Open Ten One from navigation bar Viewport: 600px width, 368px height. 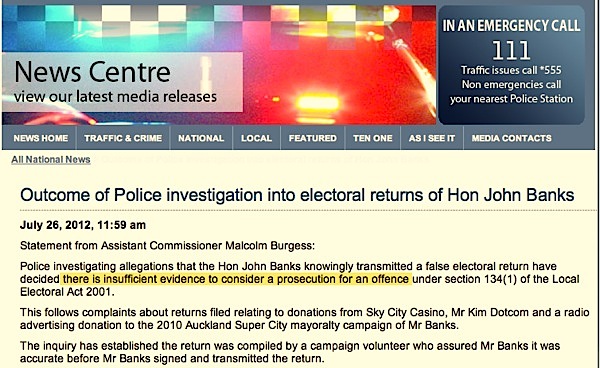click(x=373, y=138)
